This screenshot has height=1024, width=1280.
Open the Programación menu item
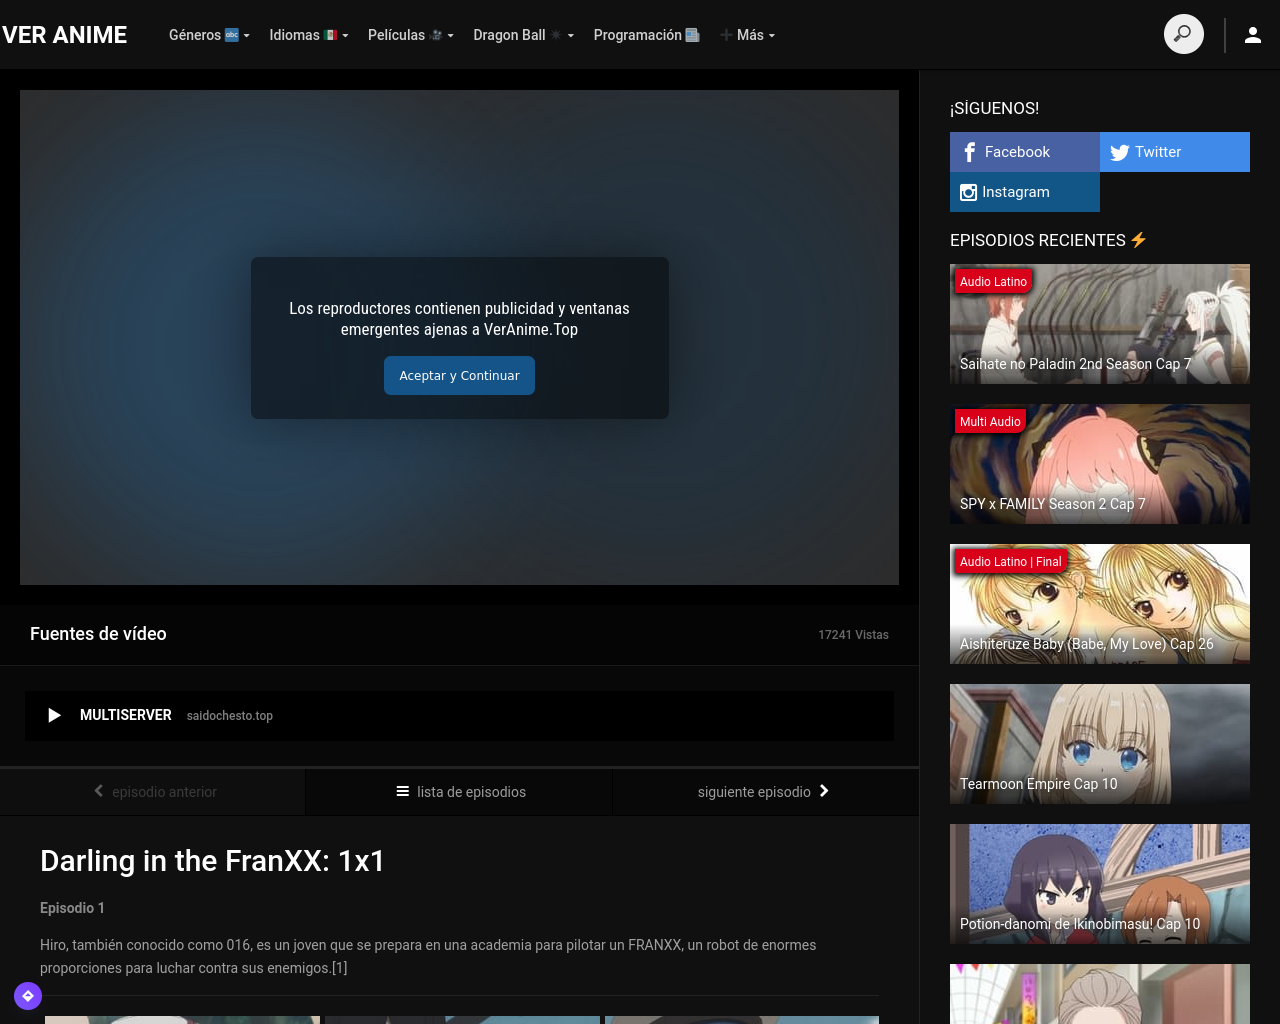(x=646, y=35)
